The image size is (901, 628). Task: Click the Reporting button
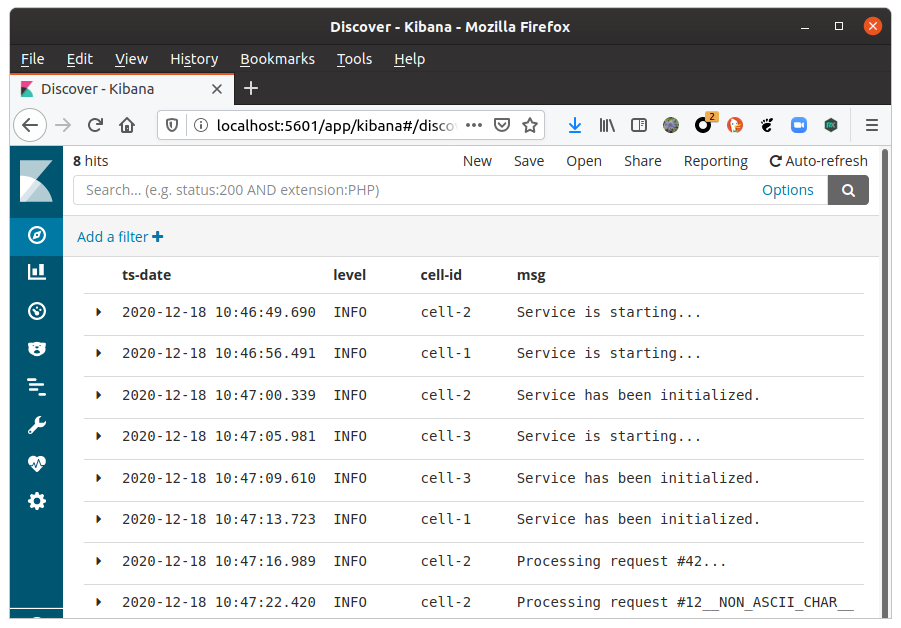[715, 161]
